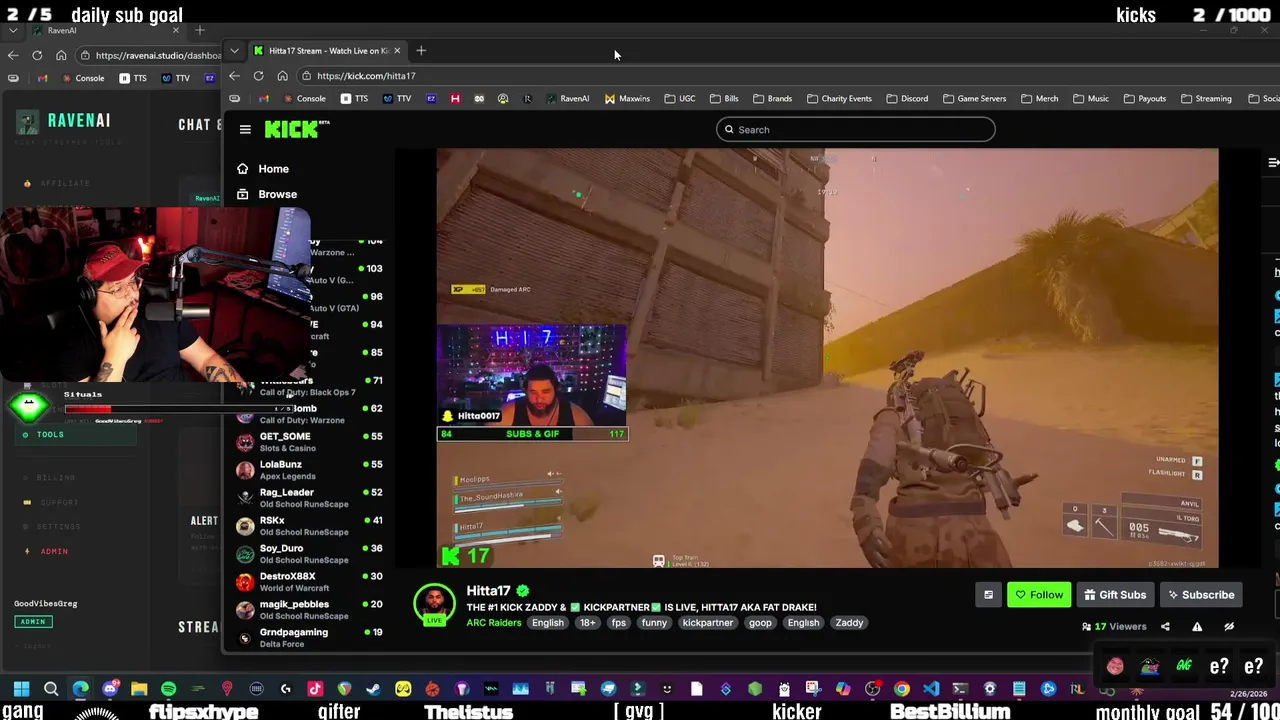Click Hitta17's live avatar
1280x720 pixels.
[x=434, y=605]
